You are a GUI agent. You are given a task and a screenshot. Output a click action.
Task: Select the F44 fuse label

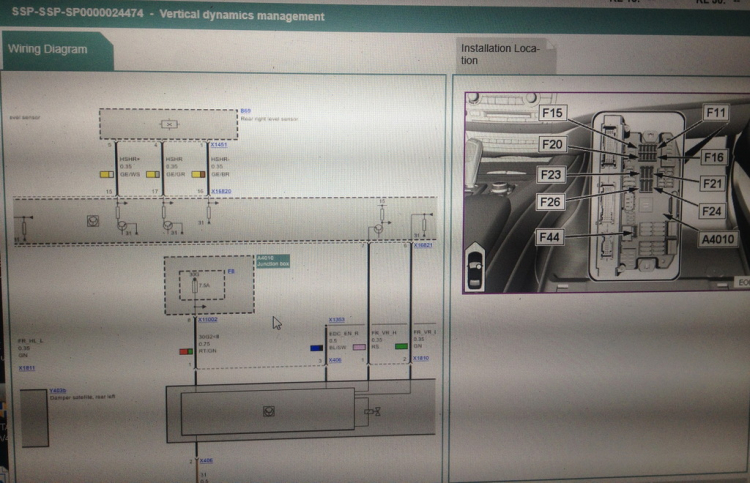pyautogui.click(x=549, y=237)
